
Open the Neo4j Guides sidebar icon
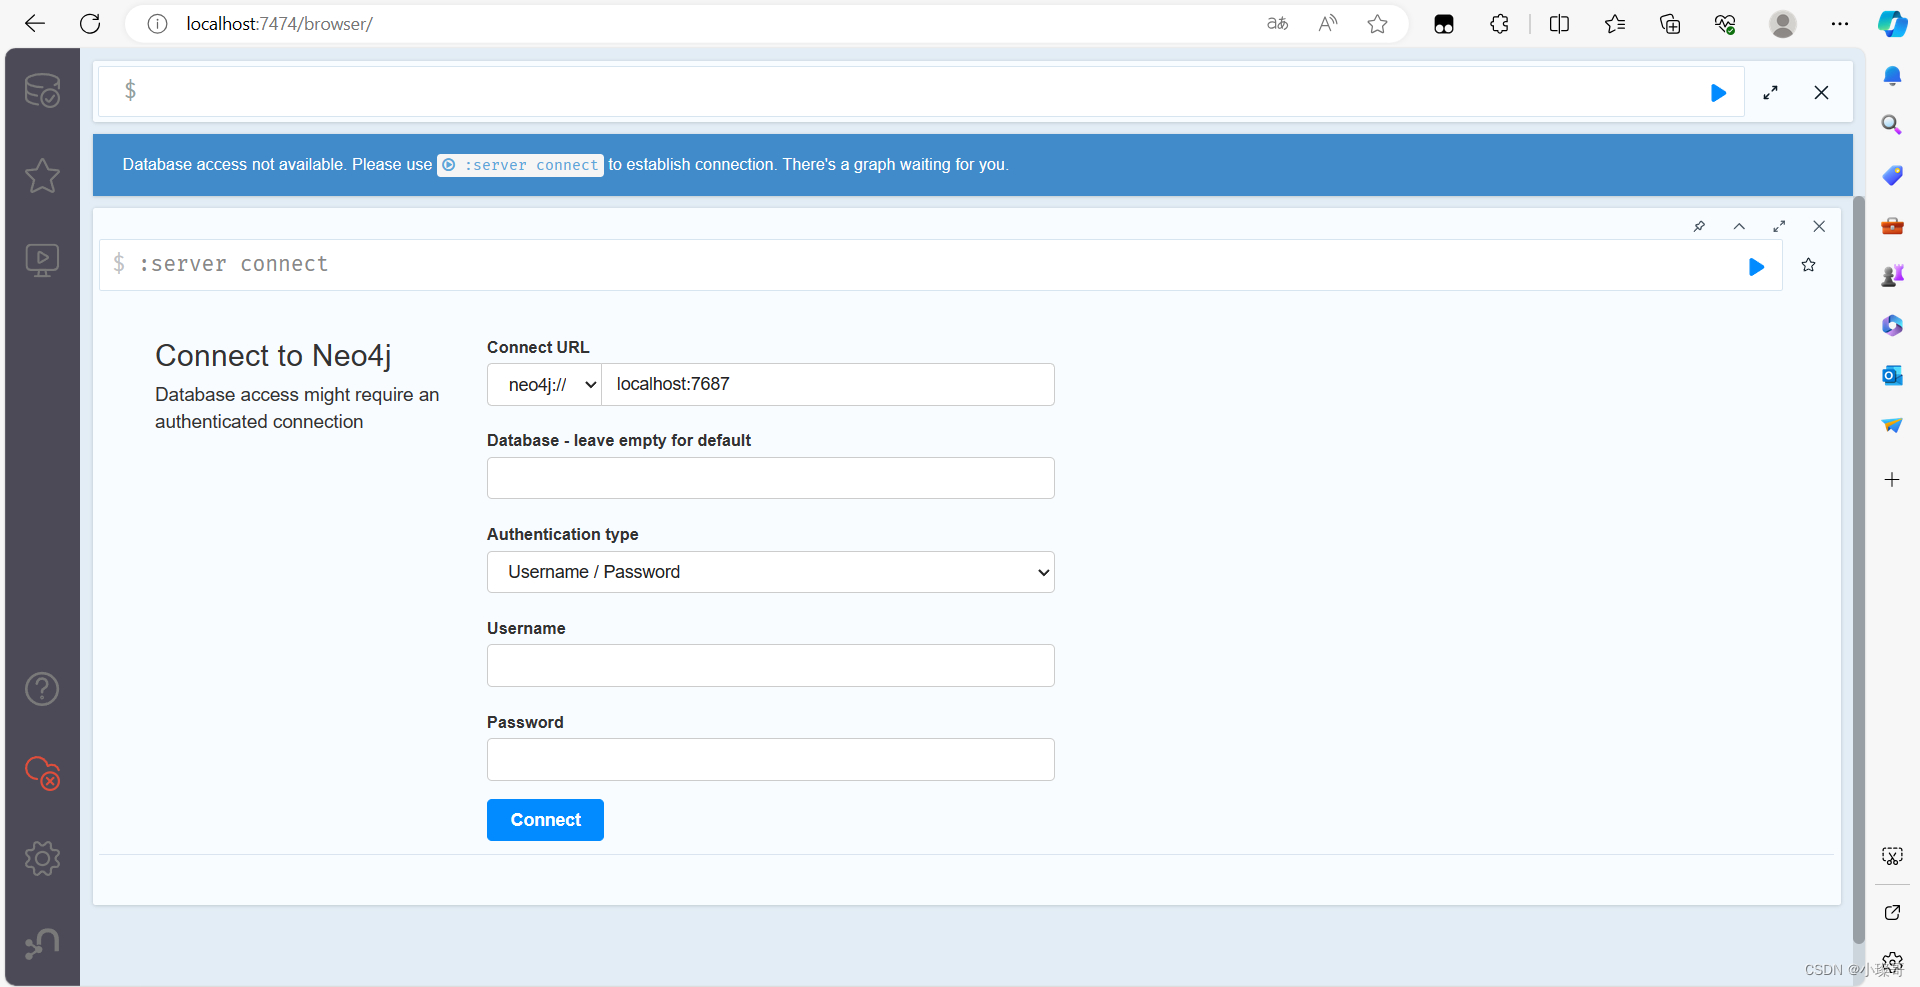pyautogui.click(x=42, y=261)
